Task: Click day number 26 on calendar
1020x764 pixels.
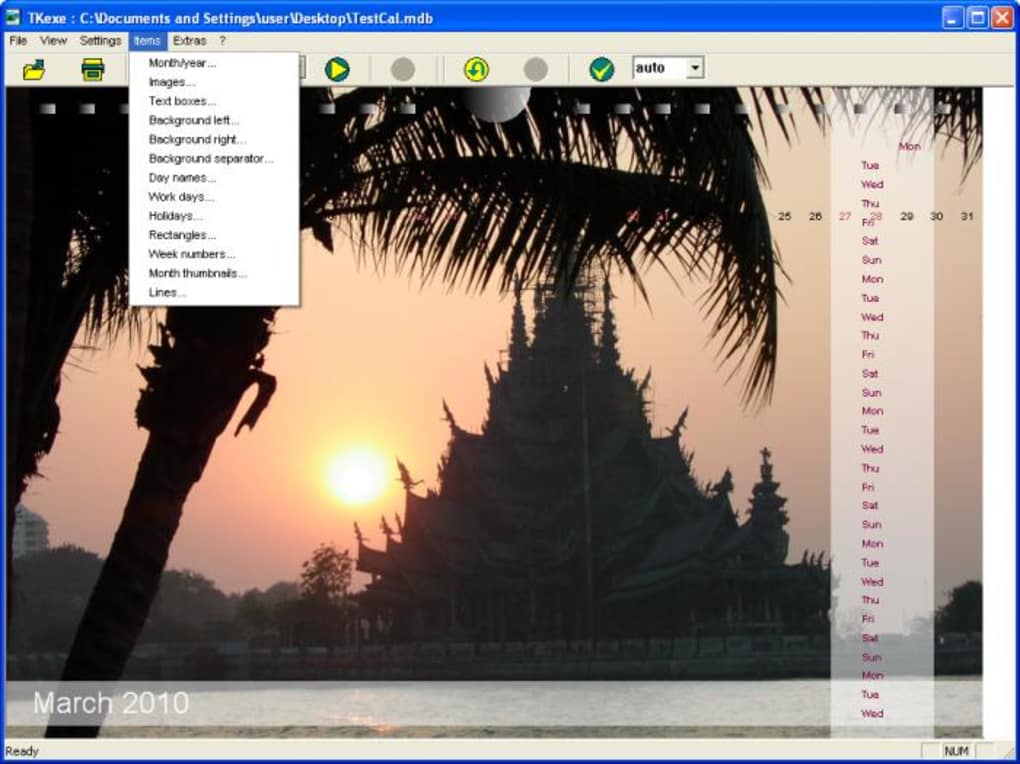Action: (815, 217)
